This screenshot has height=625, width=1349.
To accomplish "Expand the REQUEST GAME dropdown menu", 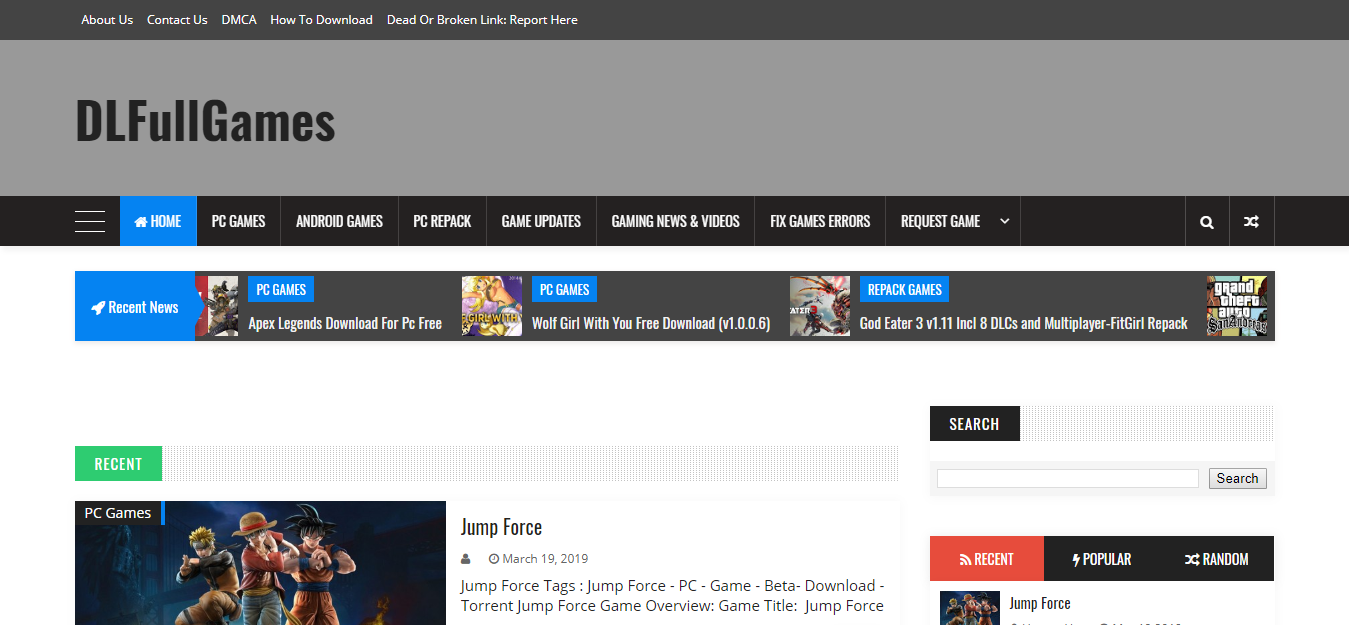I will (x=1003, y=221).
